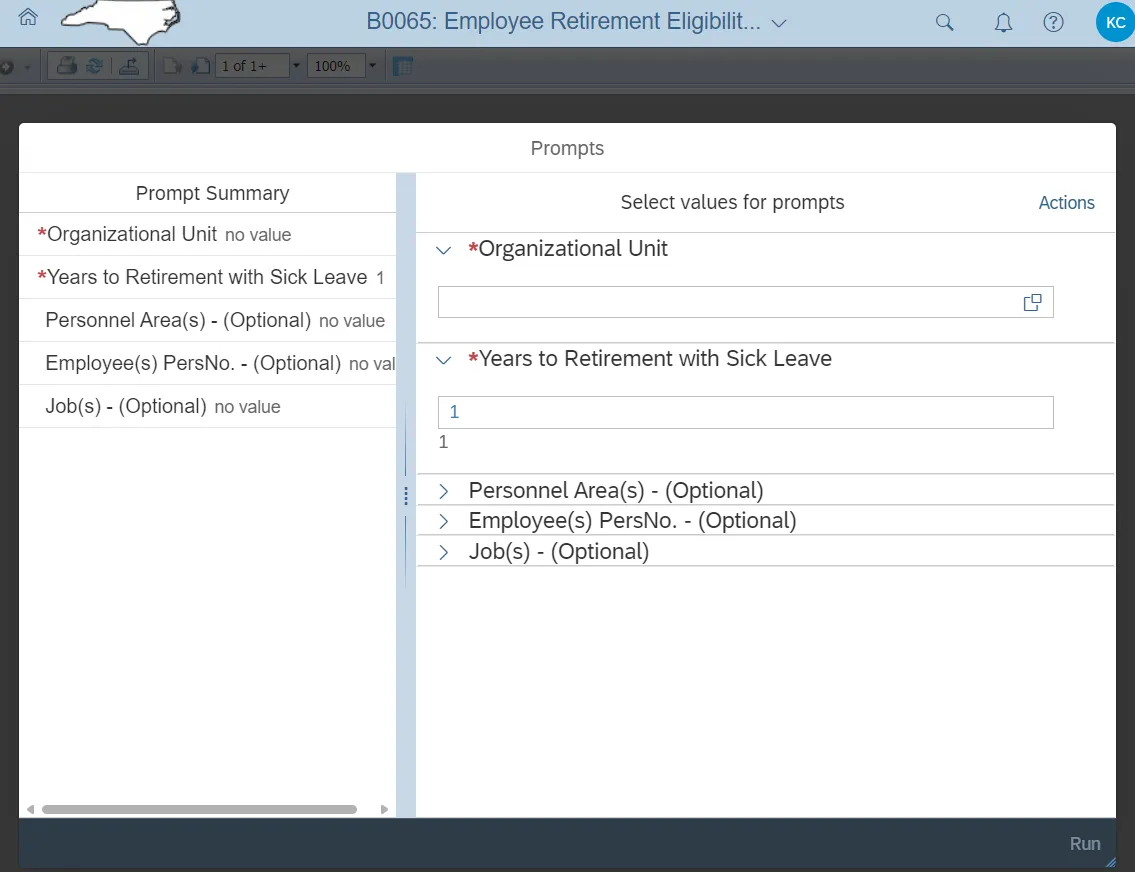Click the Organizational Unit input field
Screen dimensions: 1135x872
point(746,302)
